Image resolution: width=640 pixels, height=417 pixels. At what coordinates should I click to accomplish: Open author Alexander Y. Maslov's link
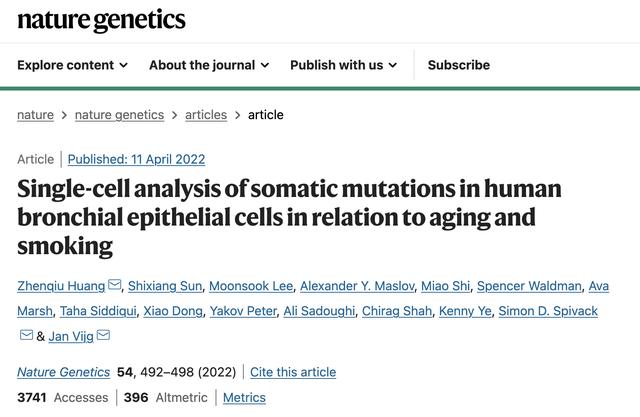click(357, 286)
